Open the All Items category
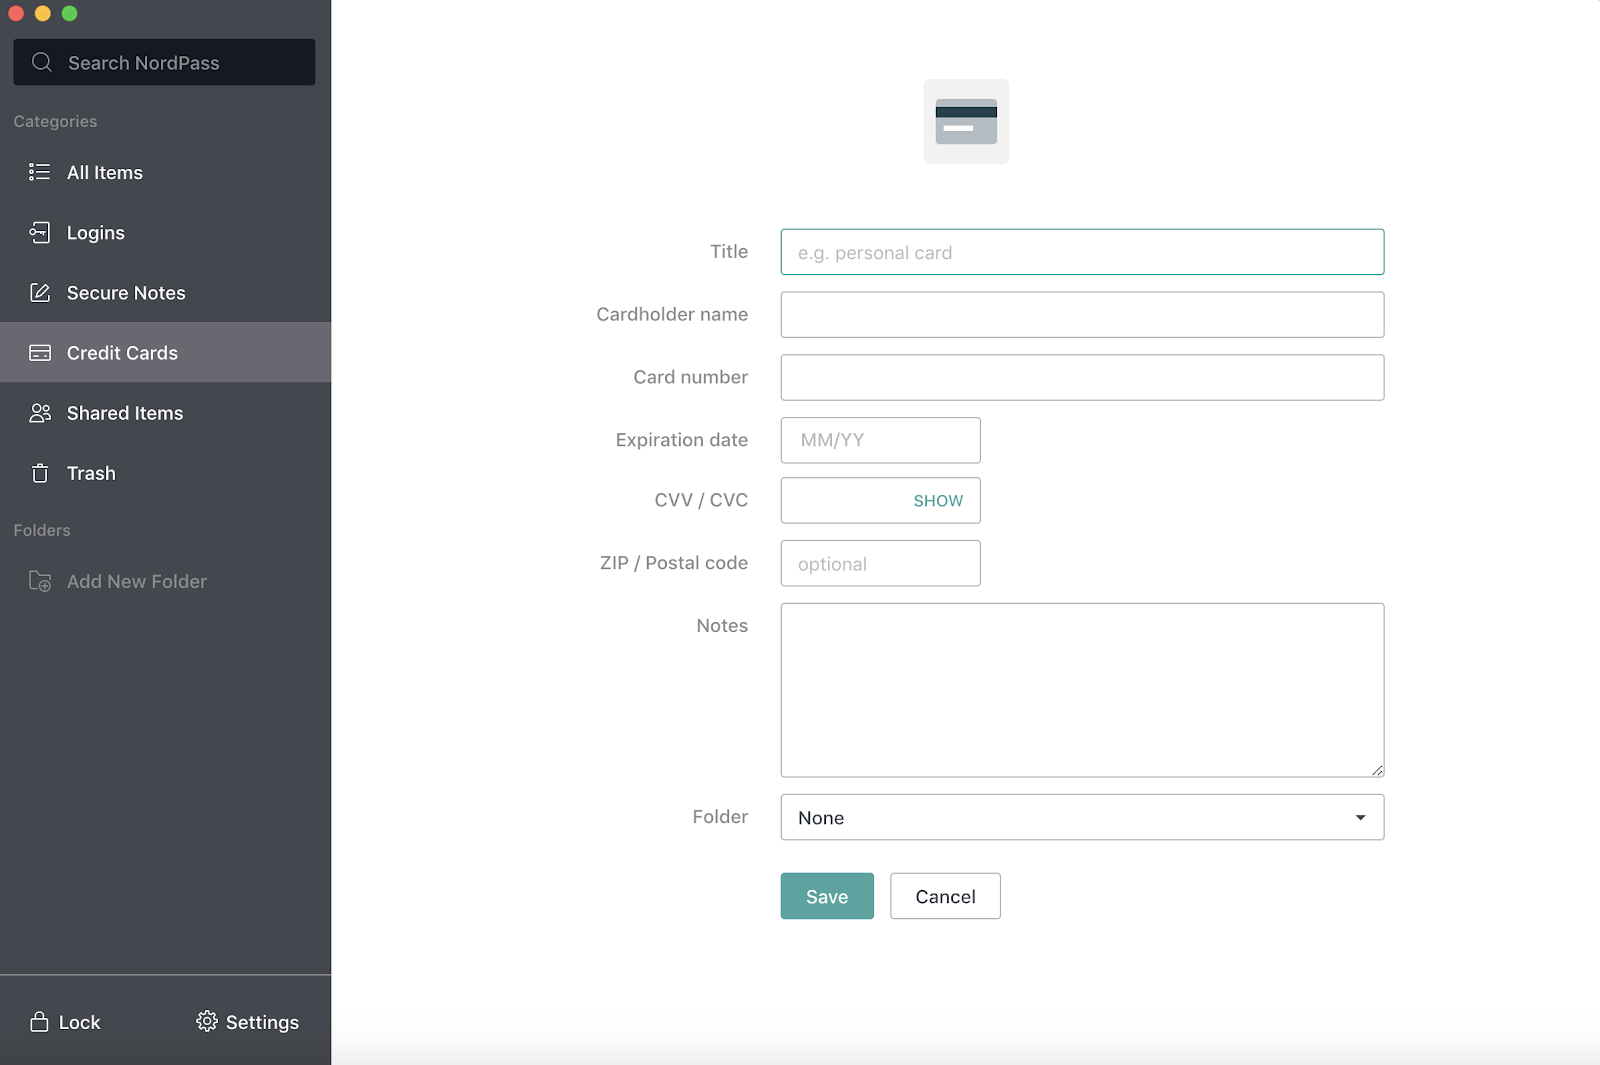This screenshot has width=1600, height=1065. 165,172
